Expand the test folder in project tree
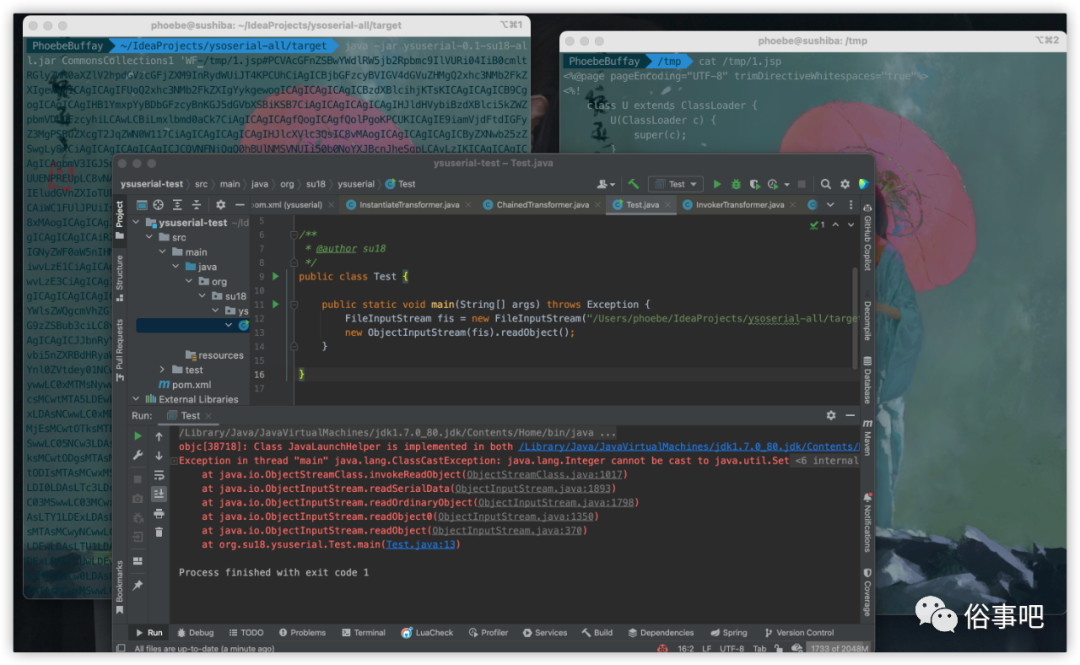Image resolution: width=1080 pixels, height=665 pixels. [163, 370]
